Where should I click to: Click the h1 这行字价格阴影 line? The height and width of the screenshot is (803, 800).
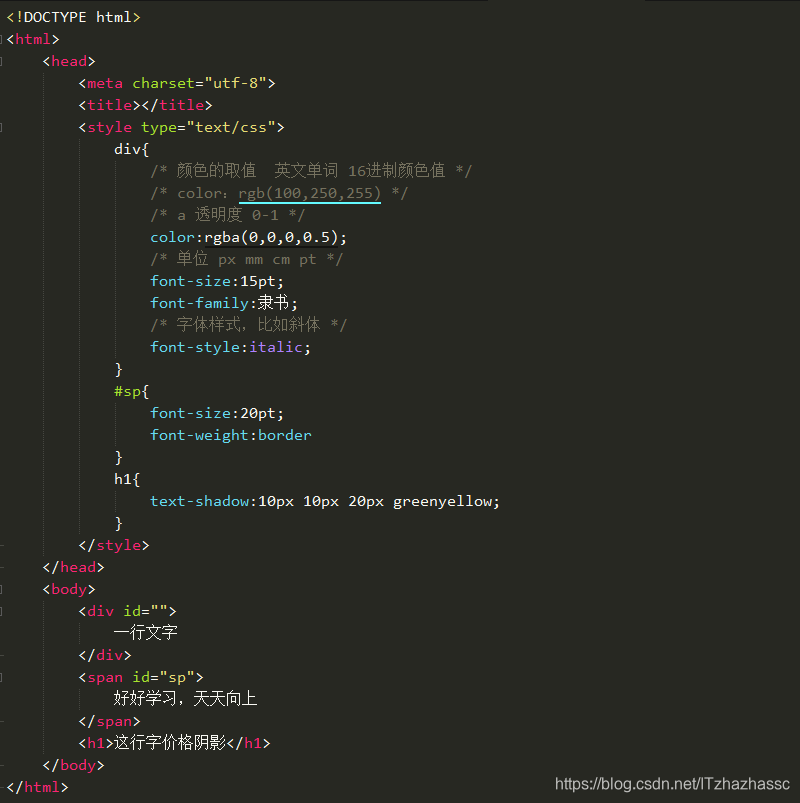[x=174, y=743]
